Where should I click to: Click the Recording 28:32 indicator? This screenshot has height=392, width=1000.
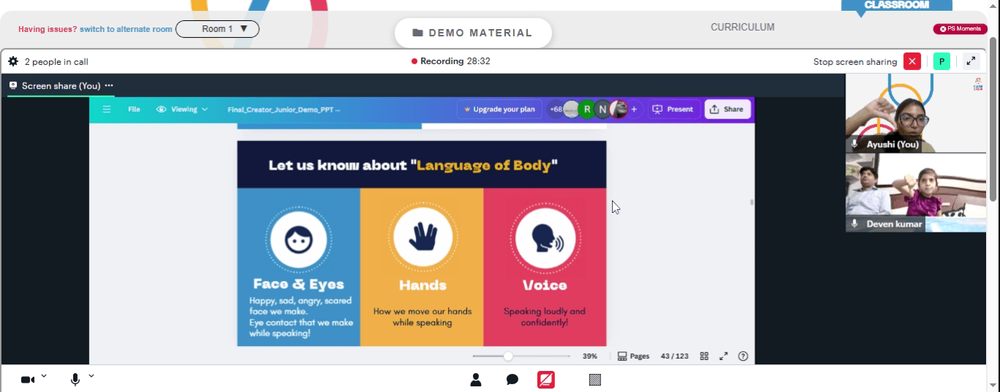(x=451, y=61)
